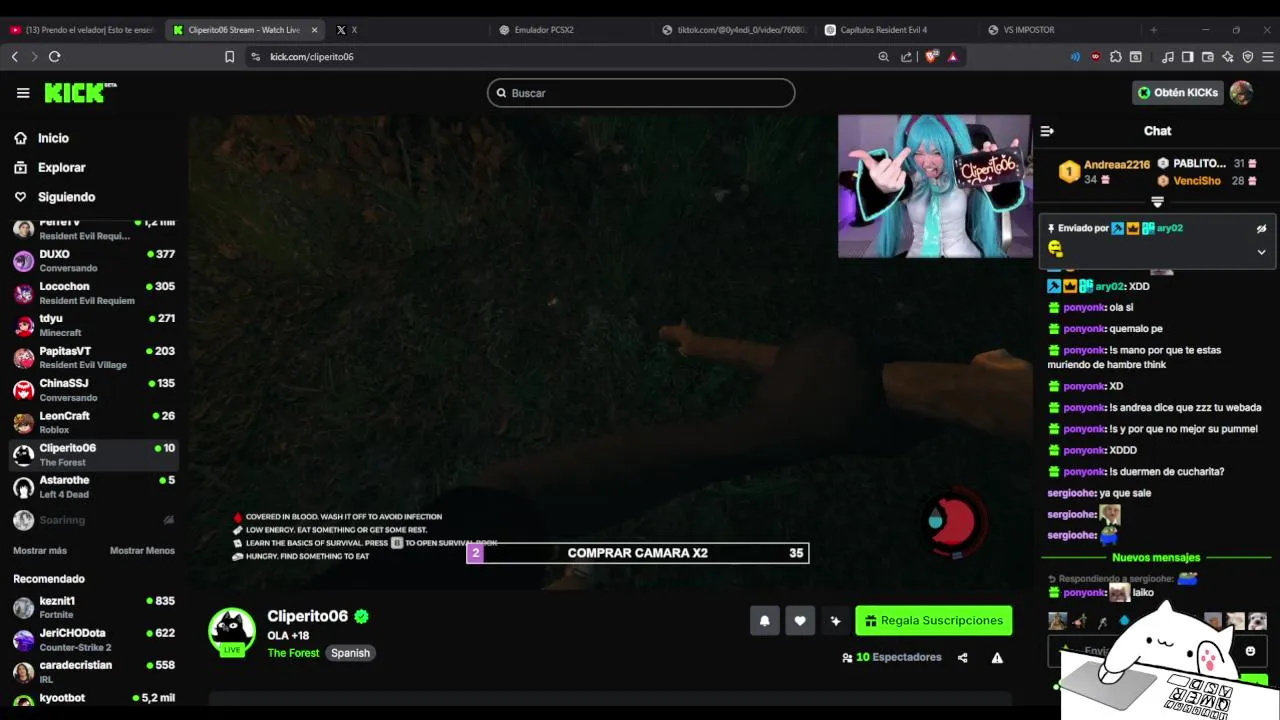Open Explorar in sidebar
The width and height of the screenshot is (1280, 720).
pos(61,167)
